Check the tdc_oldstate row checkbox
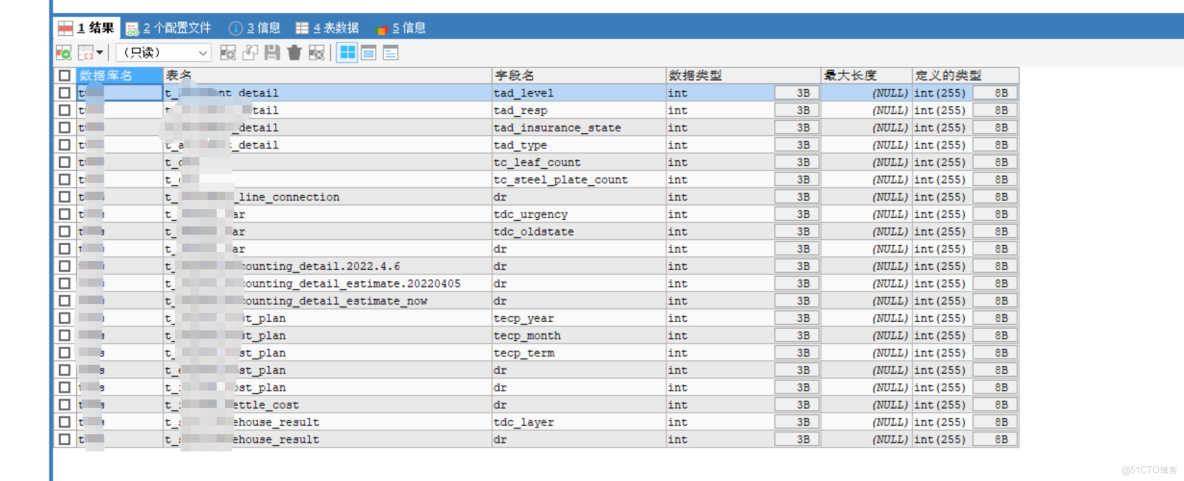 point(65,232)
